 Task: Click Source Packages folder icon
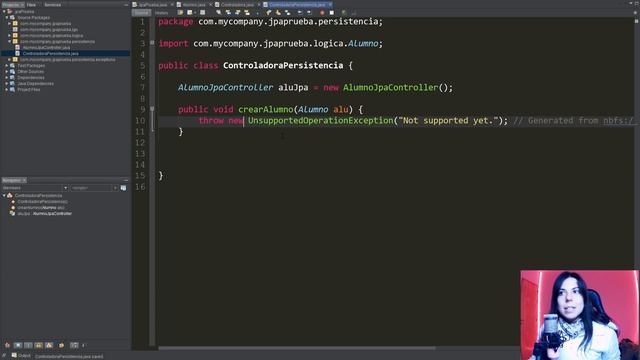pos(13,18)
